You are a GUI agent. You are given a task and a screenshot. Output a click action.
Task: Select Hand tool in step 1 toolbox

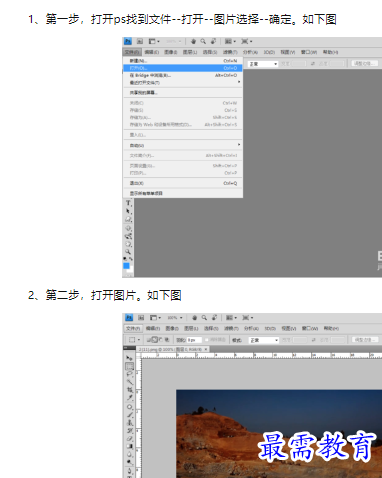pos(128,244)
